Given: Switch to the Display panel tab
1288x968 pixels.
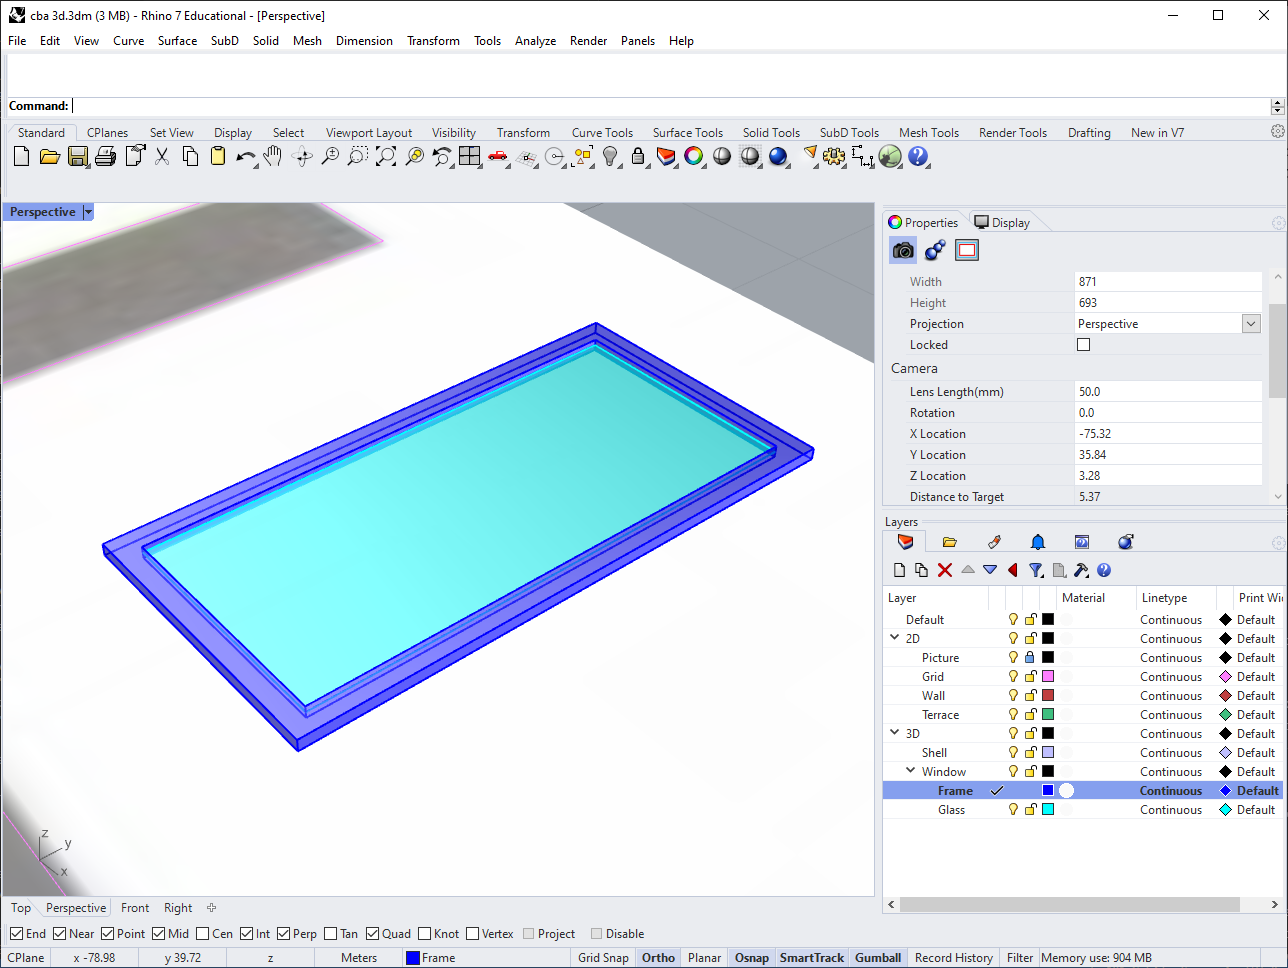Looking at the screenshot, I should pyautogui.click(x=1002, y=222).
